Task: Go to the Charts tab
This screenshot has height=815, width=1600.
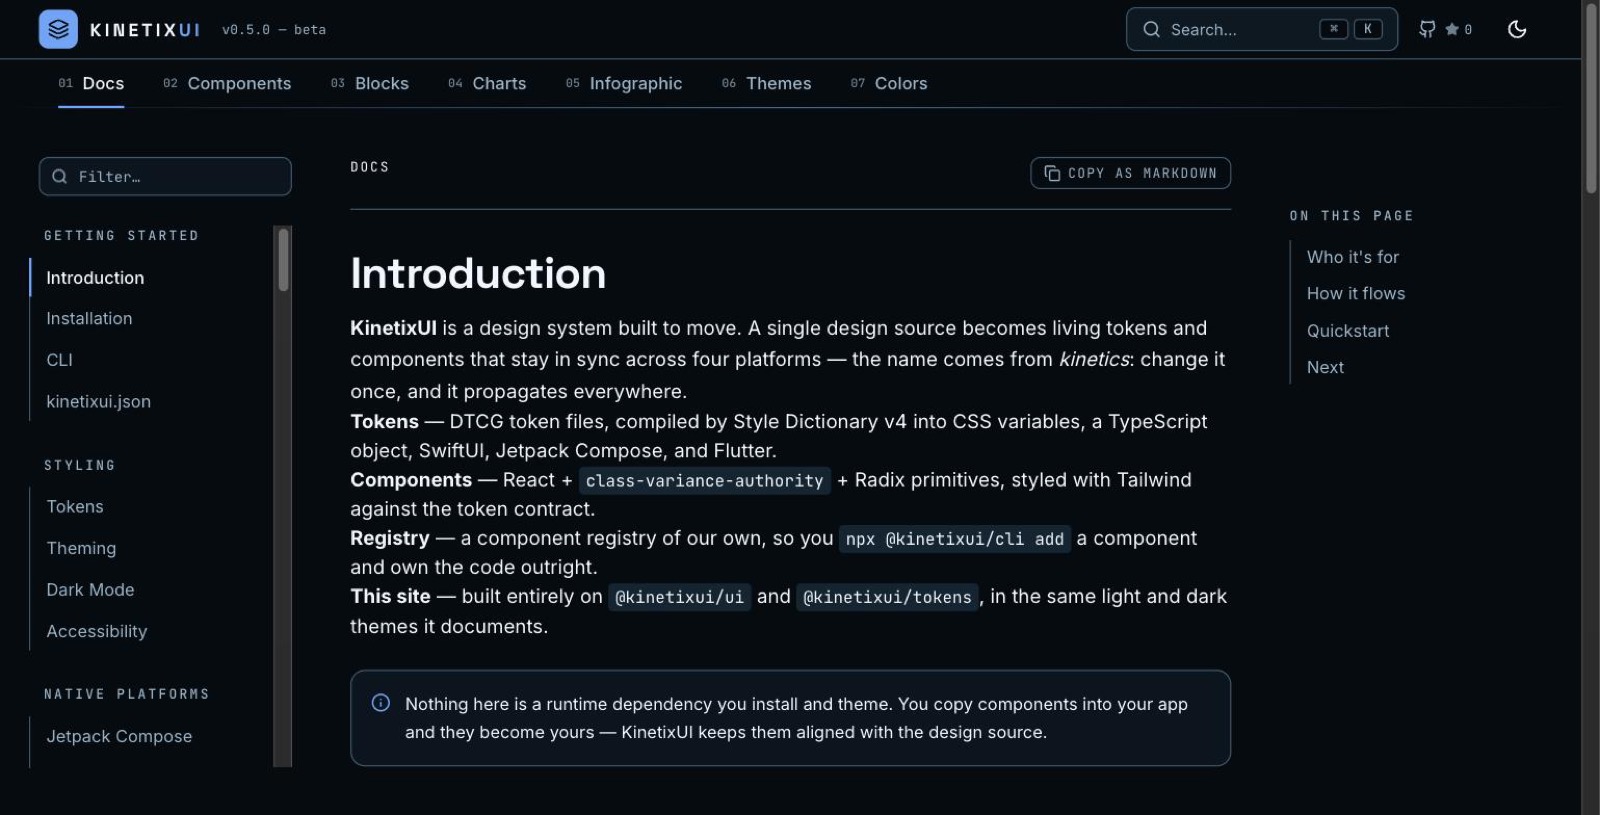Action: [487, 83]
